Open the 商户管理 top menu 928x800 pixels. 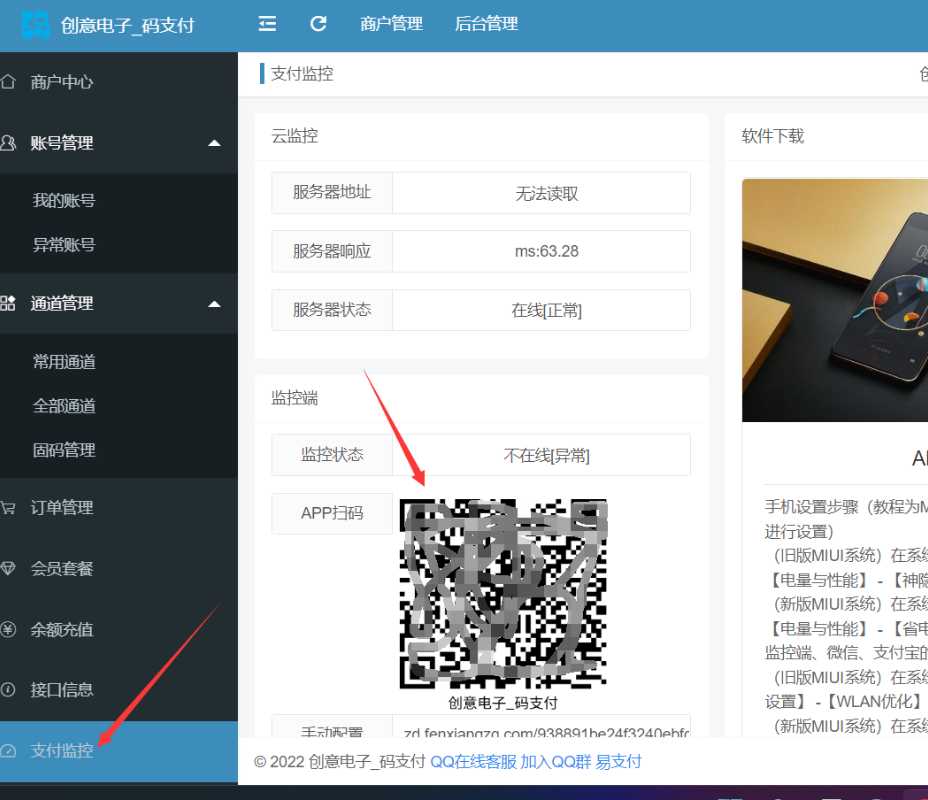391,24
